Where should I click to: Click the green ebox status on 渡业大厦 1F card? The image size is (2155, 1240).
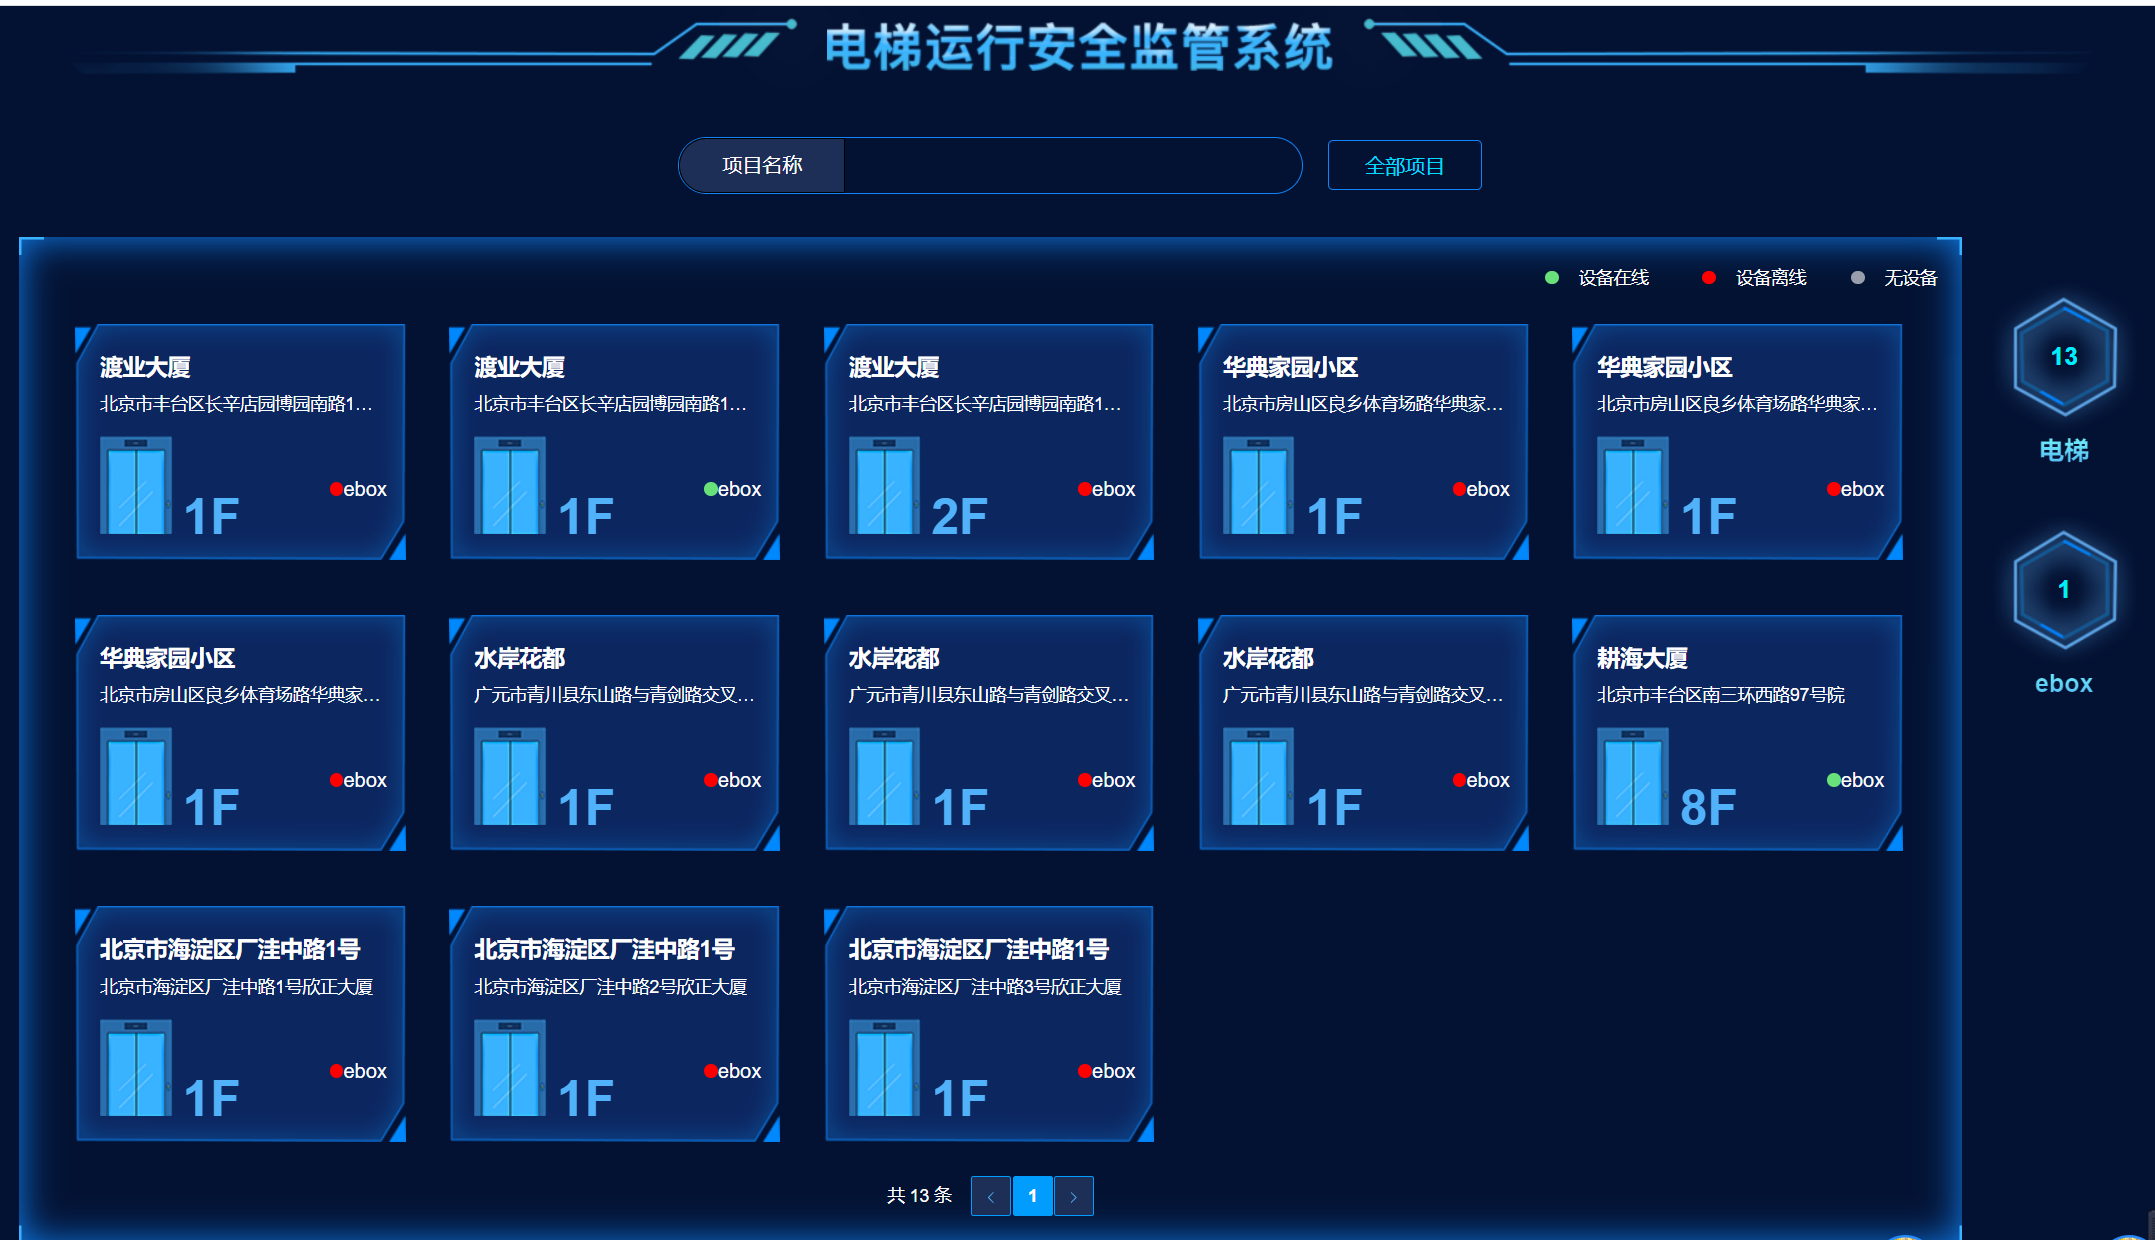[x=733, y=489]
